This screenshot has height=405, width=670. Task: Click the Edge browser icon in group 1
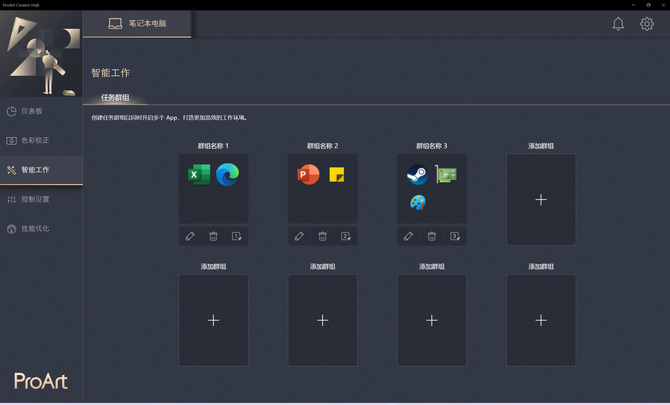pos(228,175)
